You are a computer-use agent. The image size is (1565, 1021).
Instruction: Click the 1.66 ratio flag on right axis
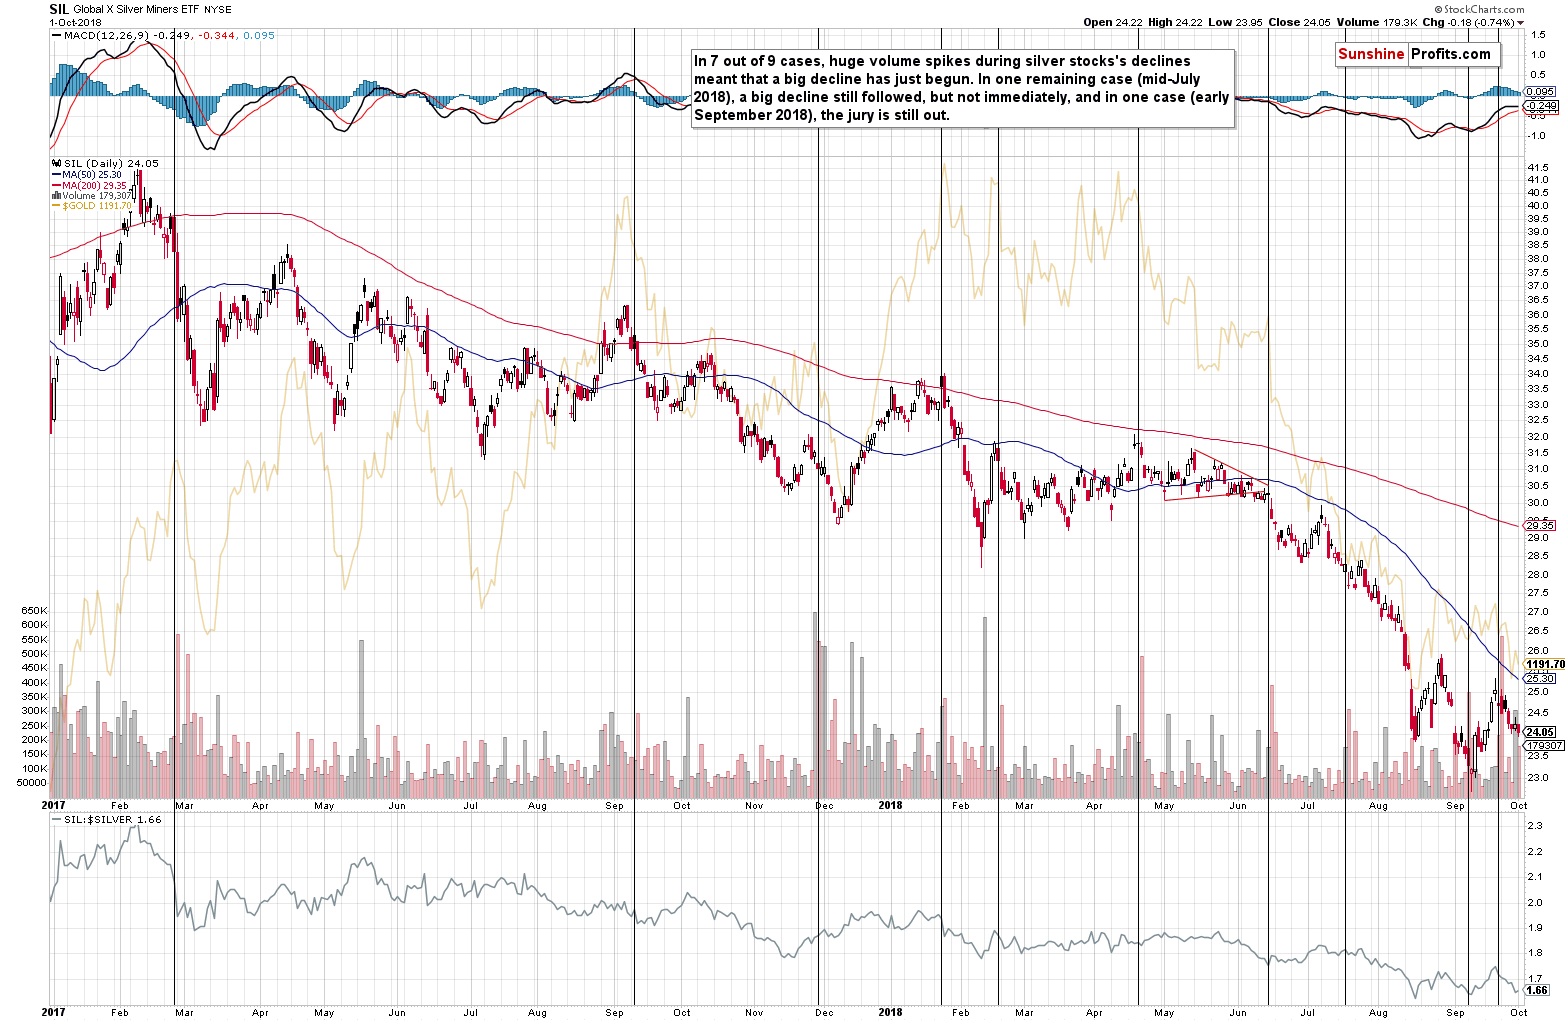coord(1537,990)
